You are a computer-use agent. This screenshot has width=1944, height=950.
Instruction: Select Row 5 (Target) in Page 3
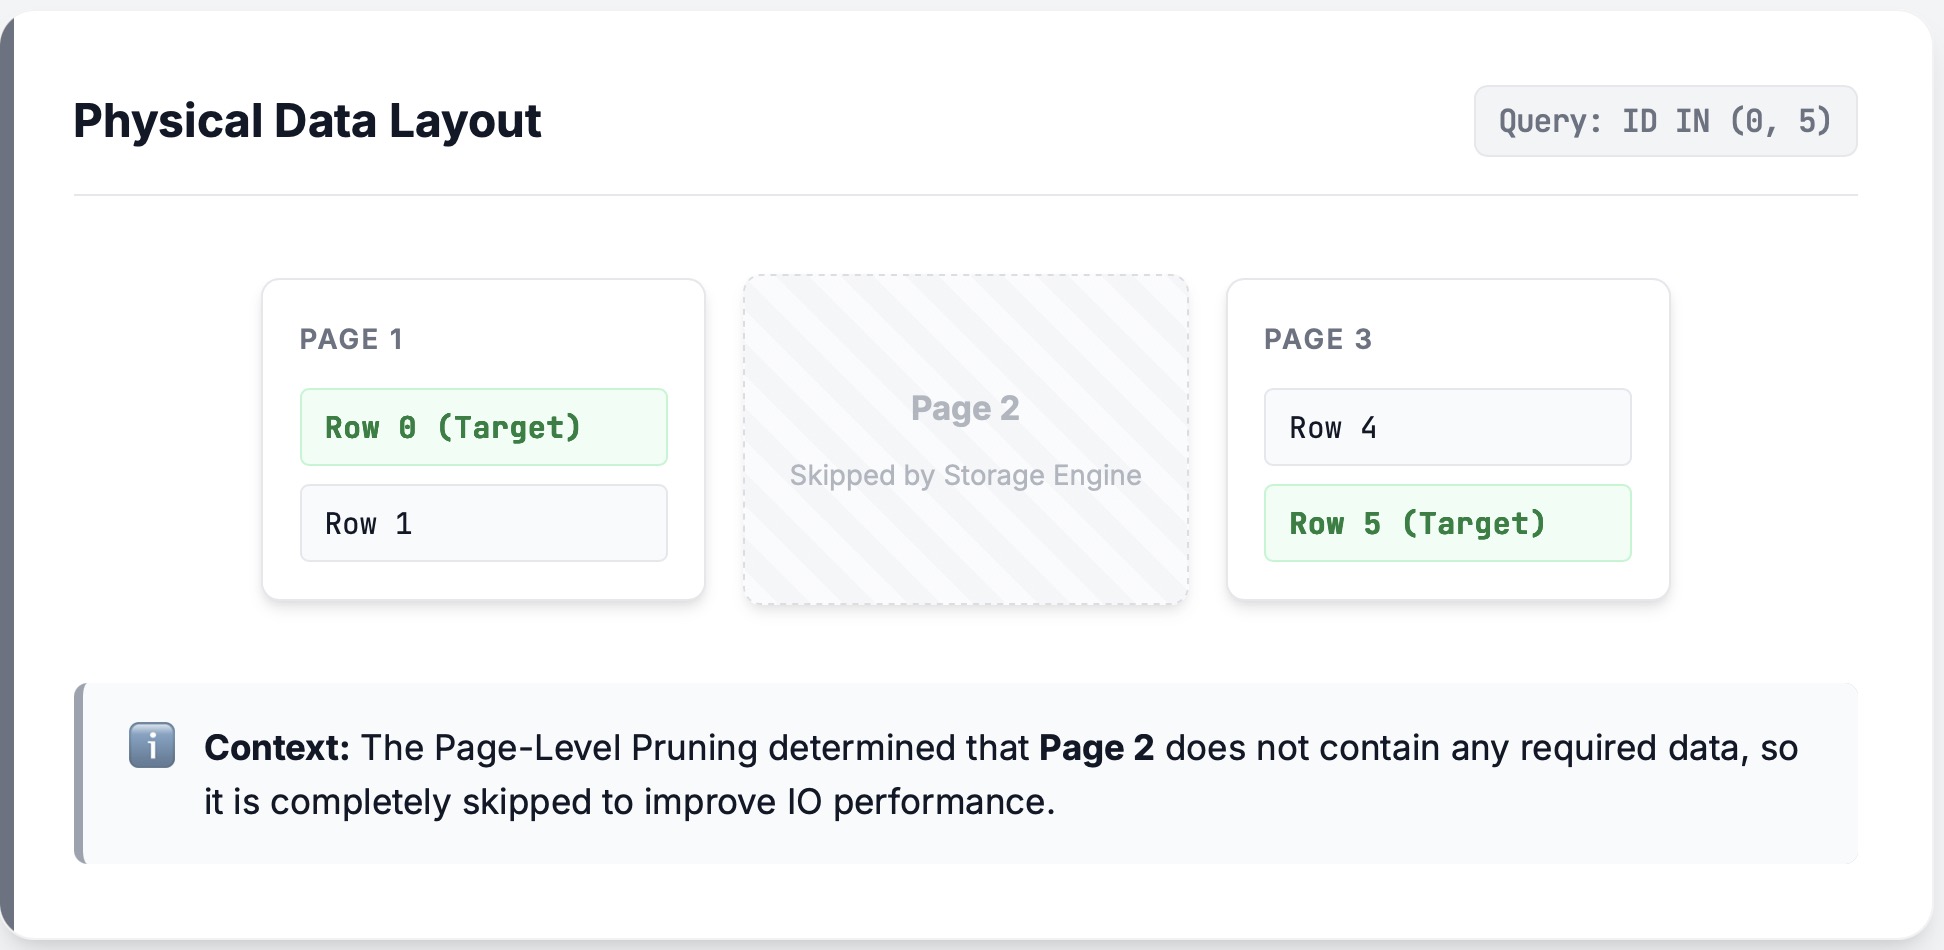[x=1447, y=523]
